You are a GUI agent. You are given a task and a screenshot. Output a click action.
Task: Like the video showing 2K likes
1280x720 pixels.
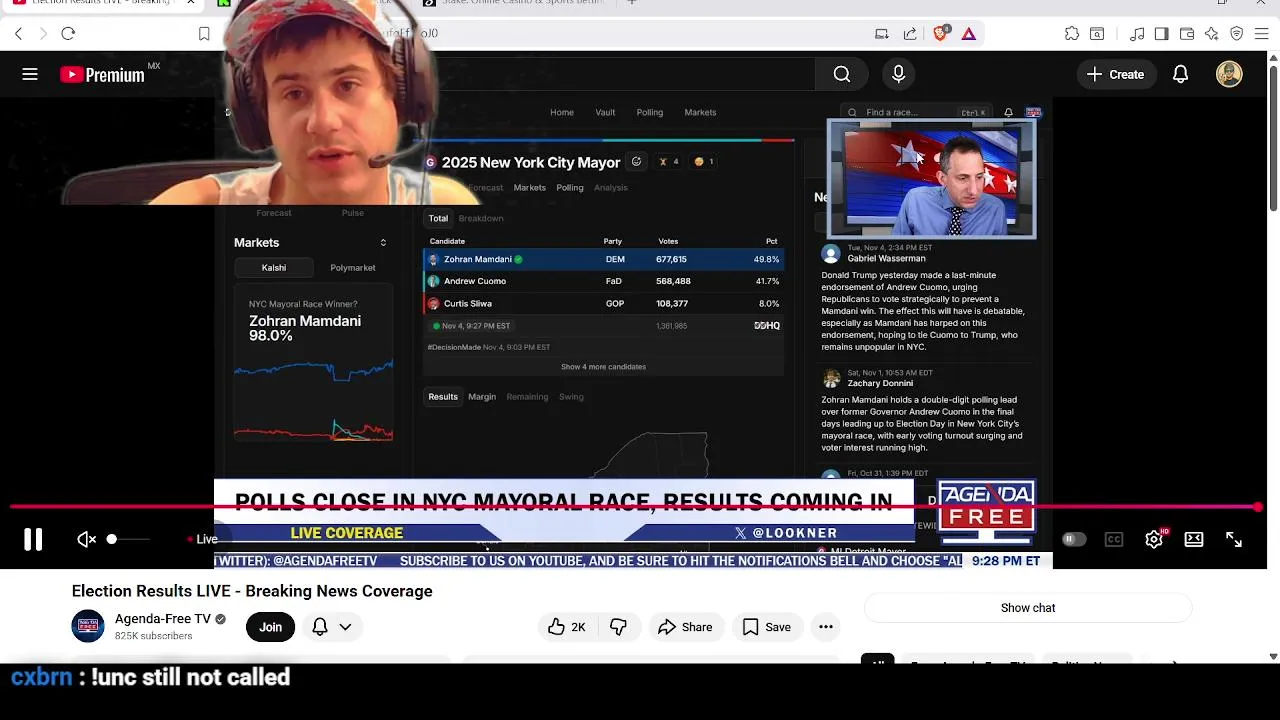pyautogui.click(x=567, y=627)
